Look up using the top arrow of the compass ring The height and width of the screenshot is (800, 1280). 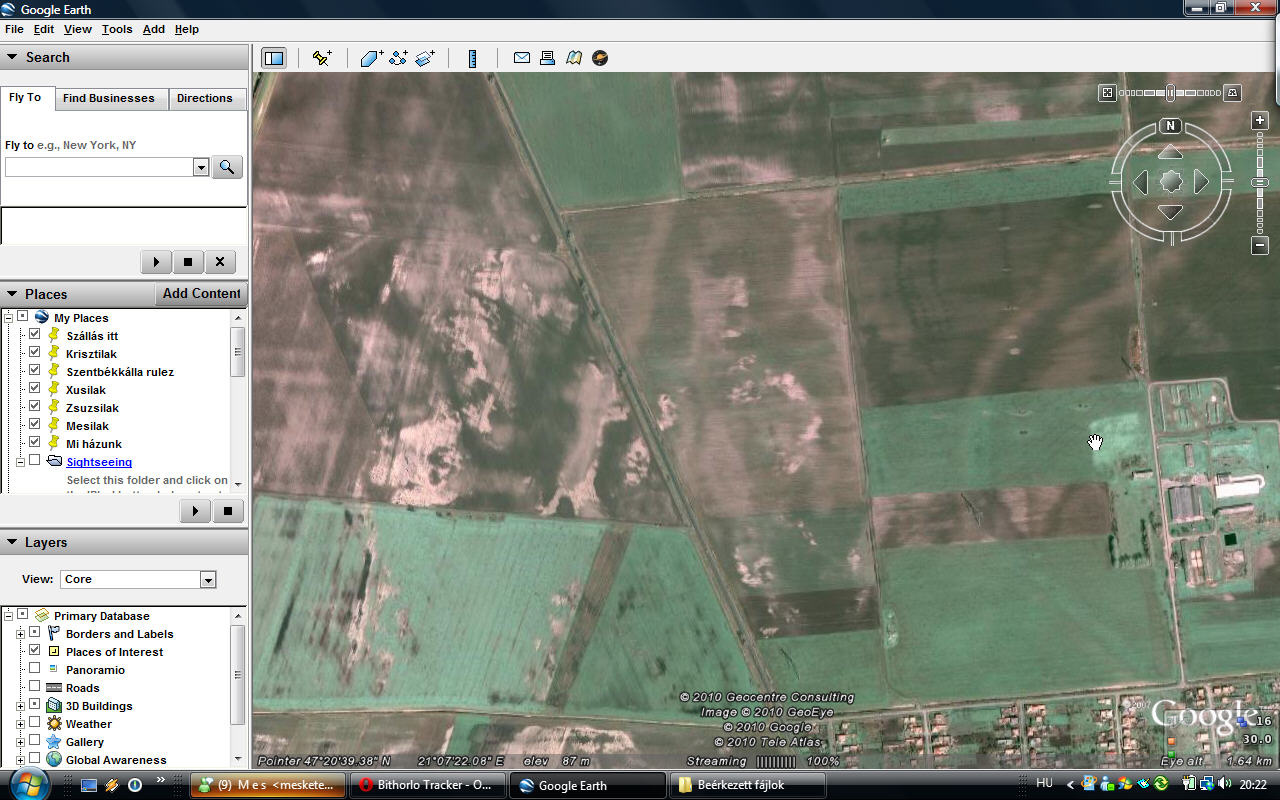1171,152
